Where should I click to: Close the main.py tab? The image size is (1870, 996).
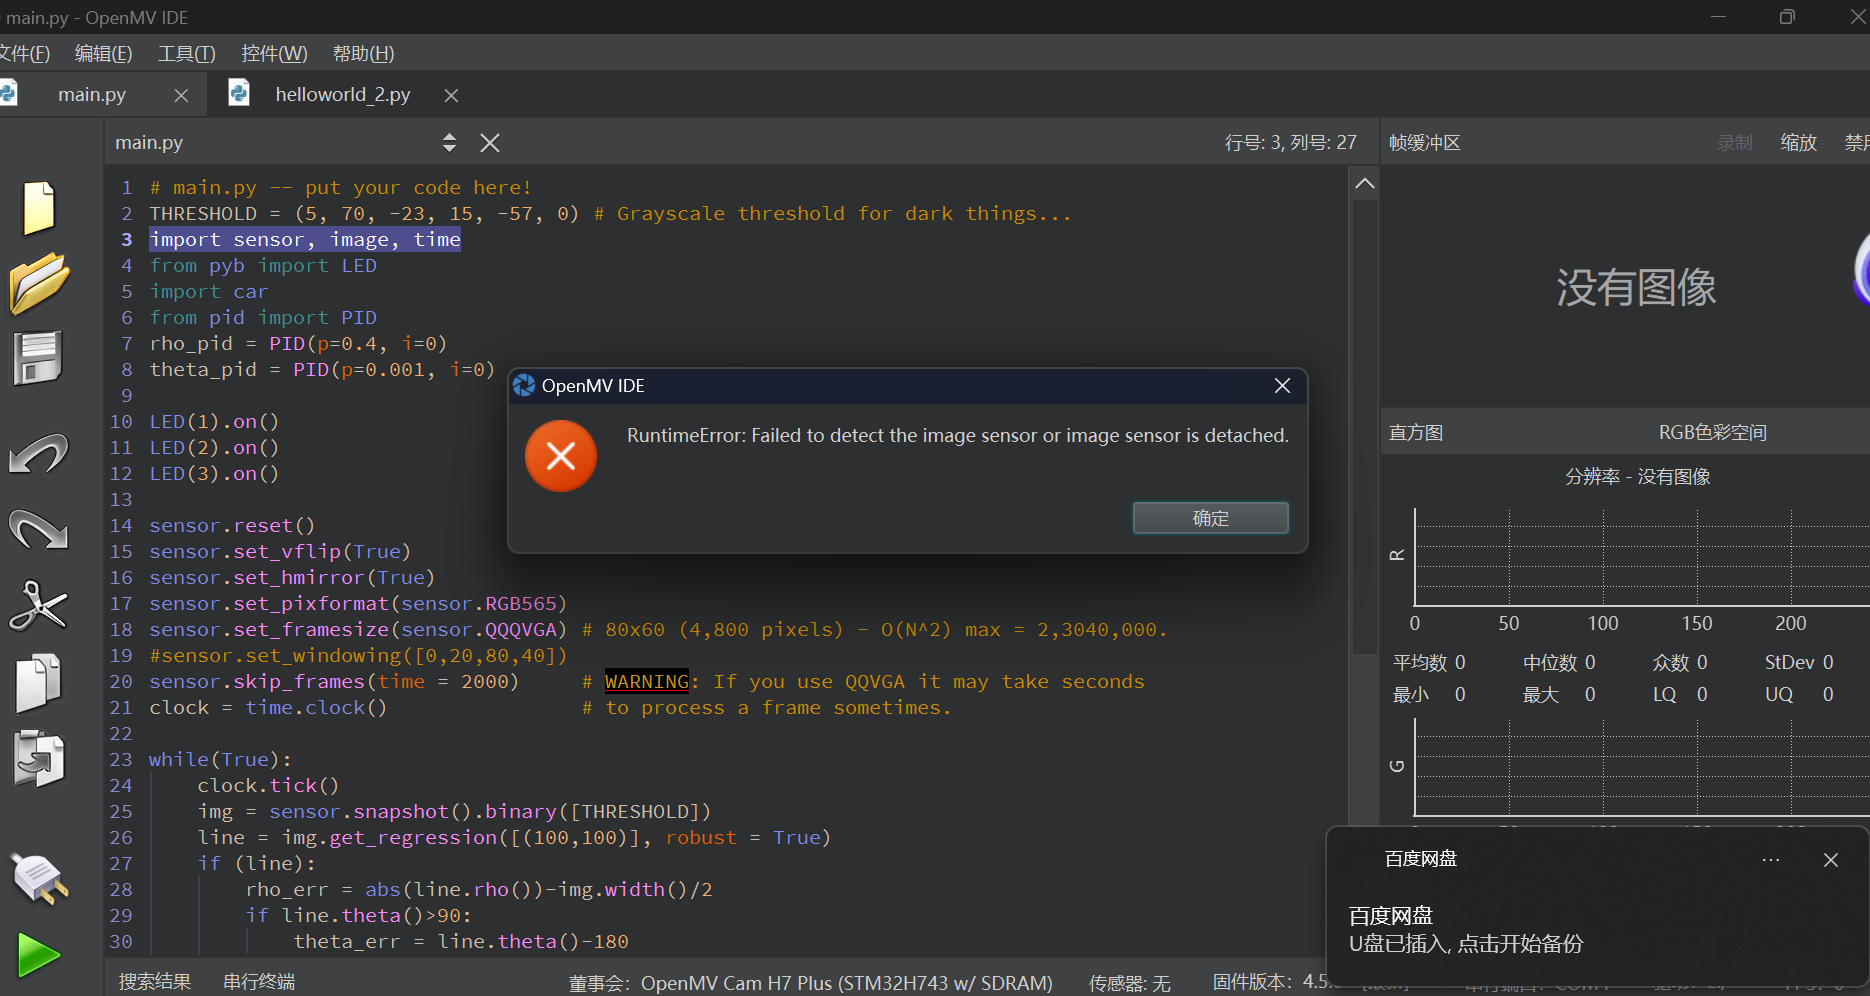coord(181,95)
